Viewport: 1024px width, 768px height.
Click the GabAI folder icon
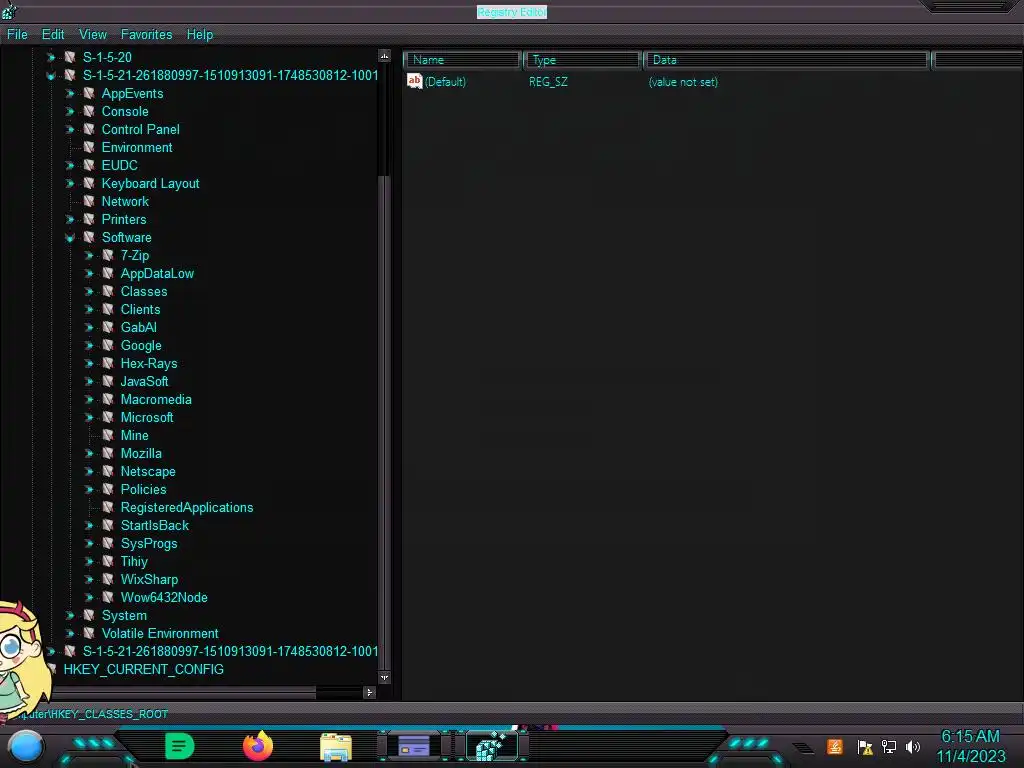pyautogui.click(x=108, y=327)
